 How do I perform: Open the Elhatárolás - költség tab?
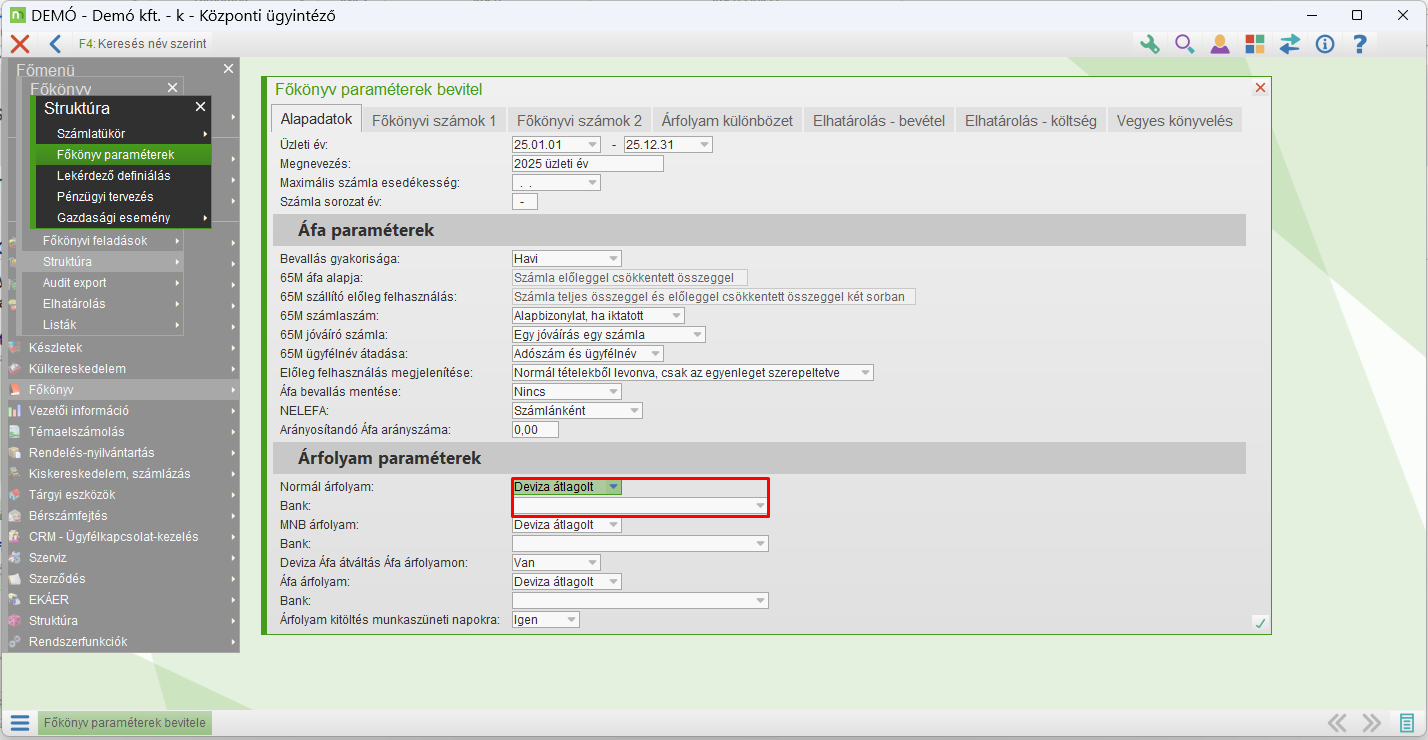coord(1031,120)
